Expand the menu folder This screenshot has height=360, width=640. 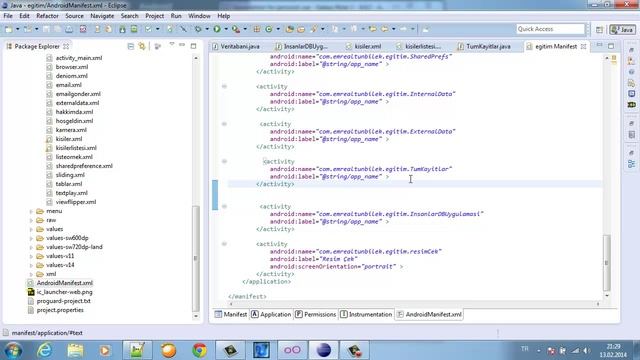(31, 211)
